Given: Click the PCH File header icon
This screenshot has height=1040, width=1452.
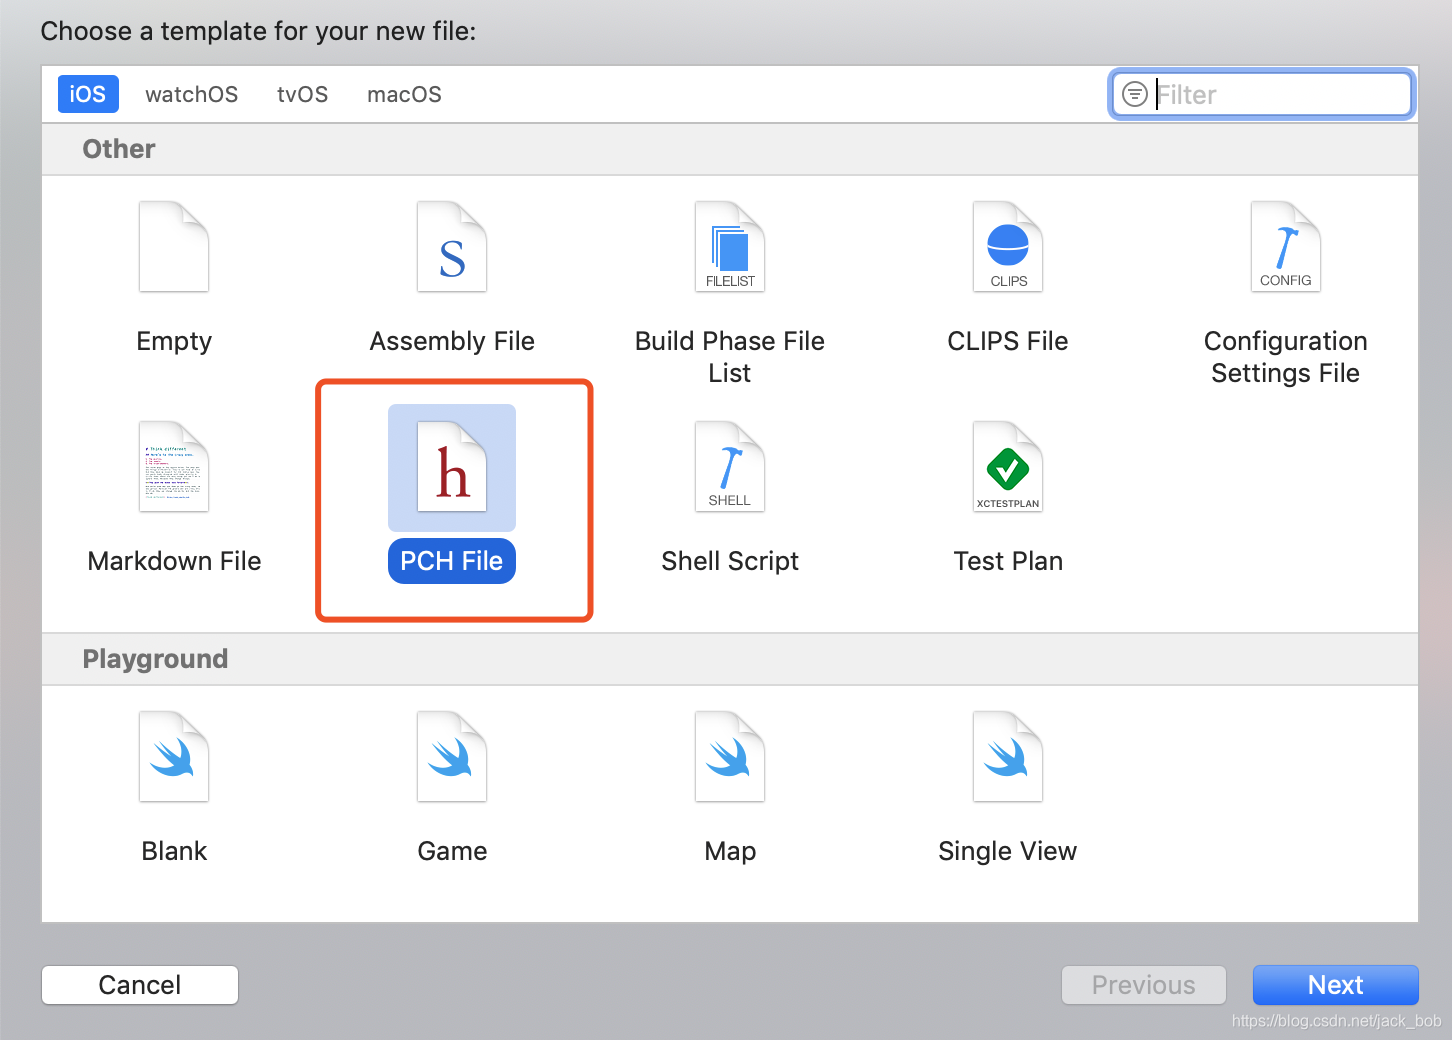Looking at the screenshot, I should click(x=452, y=467).
